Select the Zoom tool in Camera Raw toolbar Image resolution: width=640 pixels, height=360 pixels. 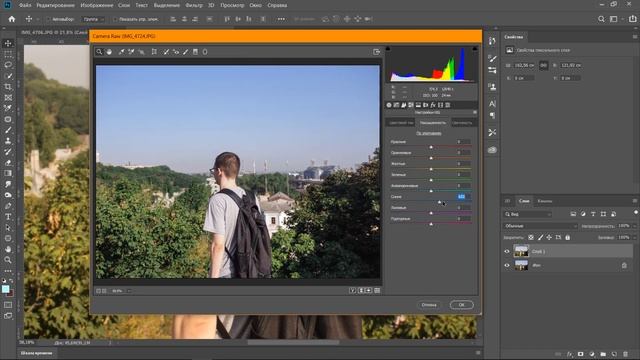pos(99,52)
